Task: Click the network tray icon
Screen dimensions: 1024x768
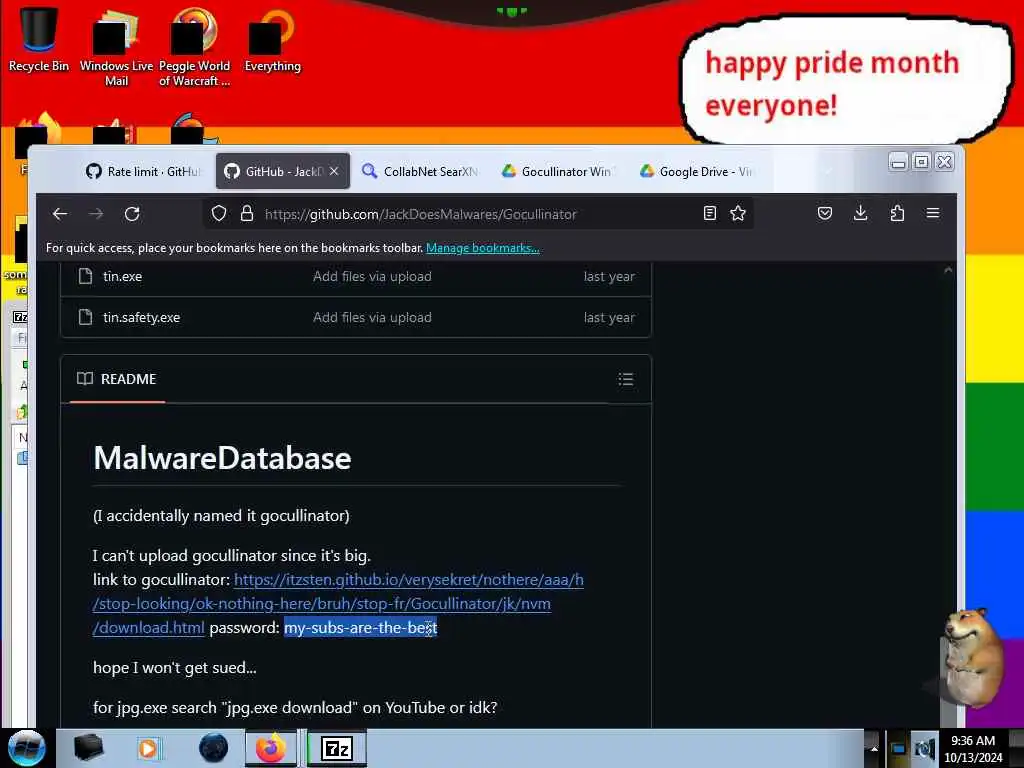Action: coord(899,749)
